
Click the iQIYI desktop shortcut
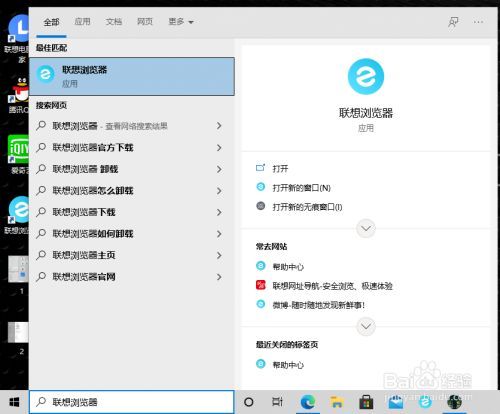pyautogui.click(x=18, y=154)
